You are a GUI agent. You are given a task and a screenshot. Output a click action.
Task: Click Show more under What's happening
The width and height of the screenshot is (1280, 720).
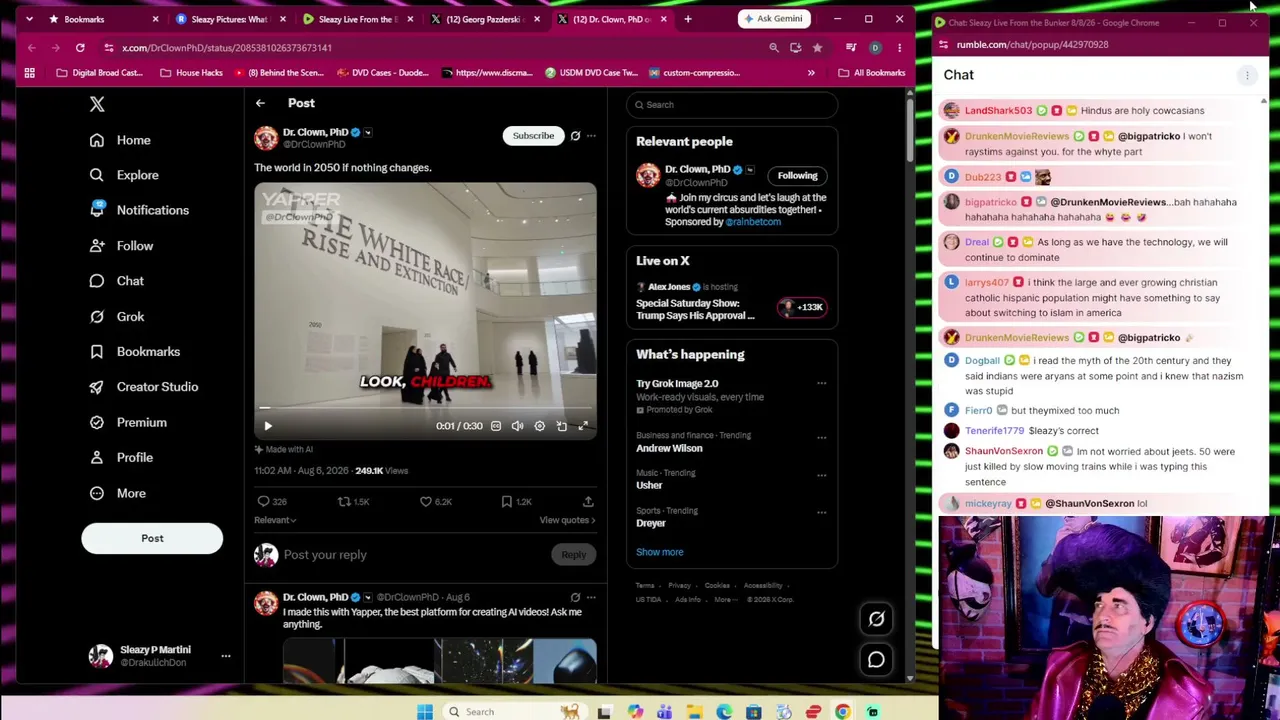[660, 552]
